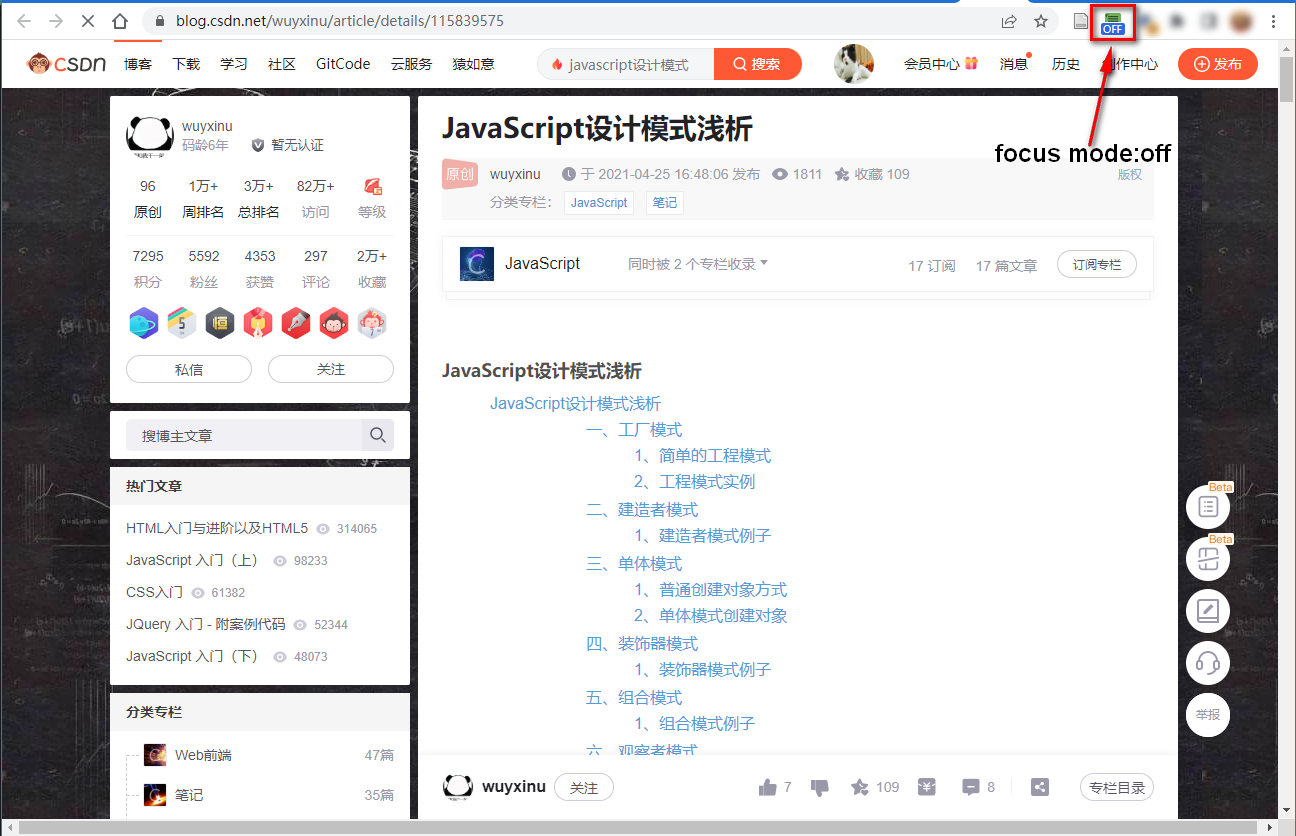This screenshot has width=1296, height=836.
Task: Click the share page icon in address bar
Action: click(x=1009, y=21)
